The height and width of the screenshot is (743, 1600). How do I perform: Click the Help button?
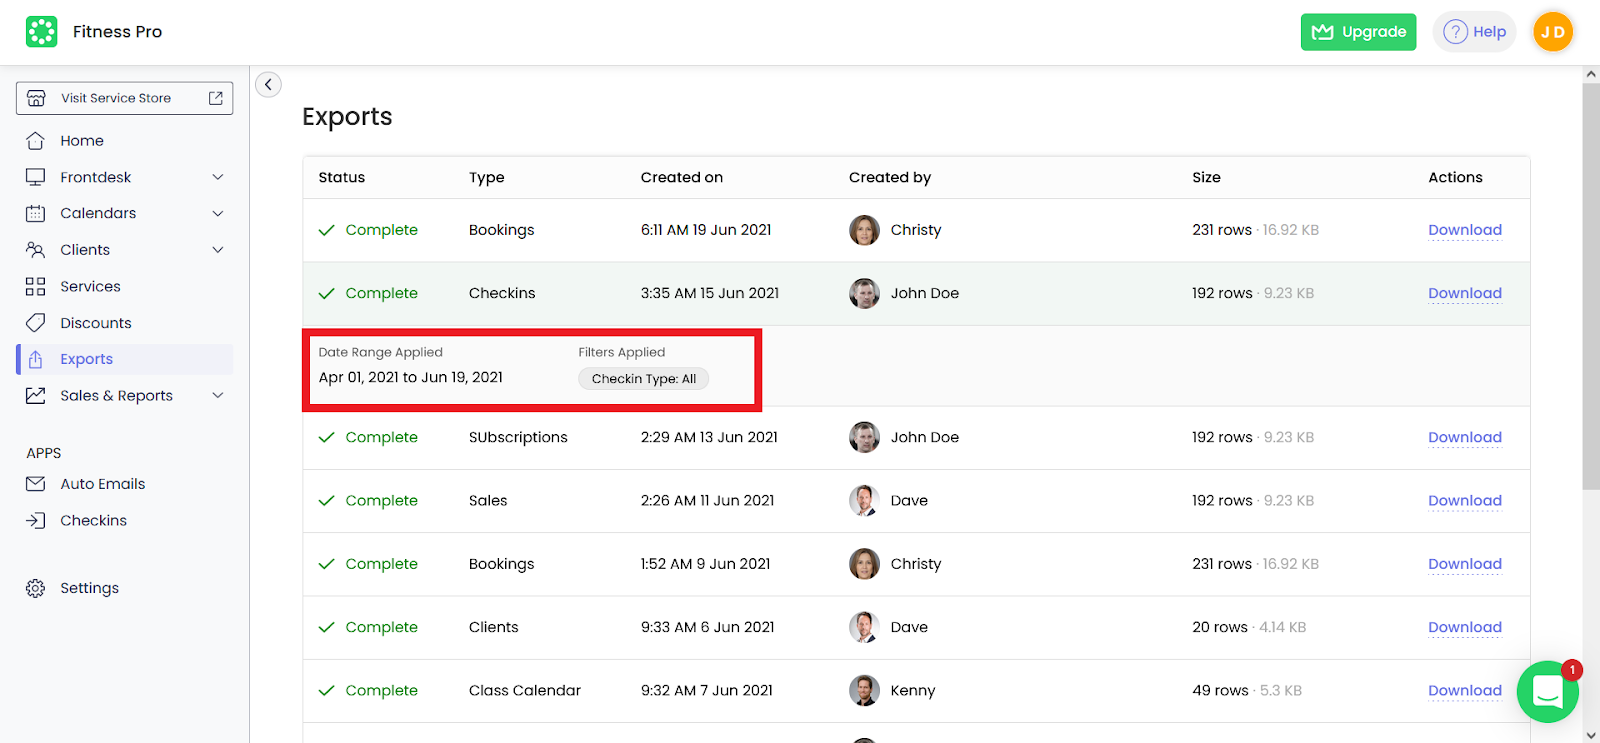tap(1475, 32)
